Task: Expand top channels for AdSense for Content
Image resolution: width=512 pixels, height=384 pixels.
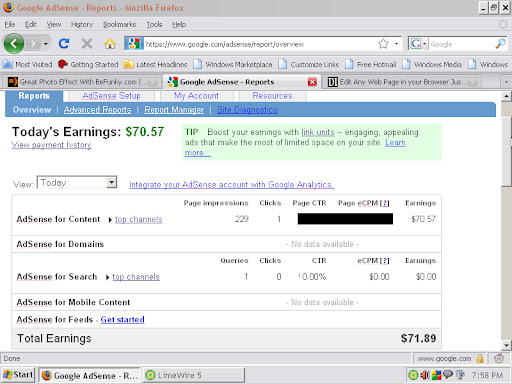Action: pos(138,219)
